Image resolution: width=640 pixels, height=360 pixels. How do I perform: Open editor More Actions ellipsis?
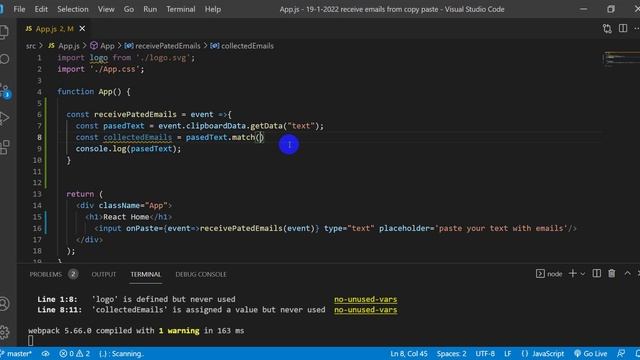pyautogui.click(x=636, y=28)
